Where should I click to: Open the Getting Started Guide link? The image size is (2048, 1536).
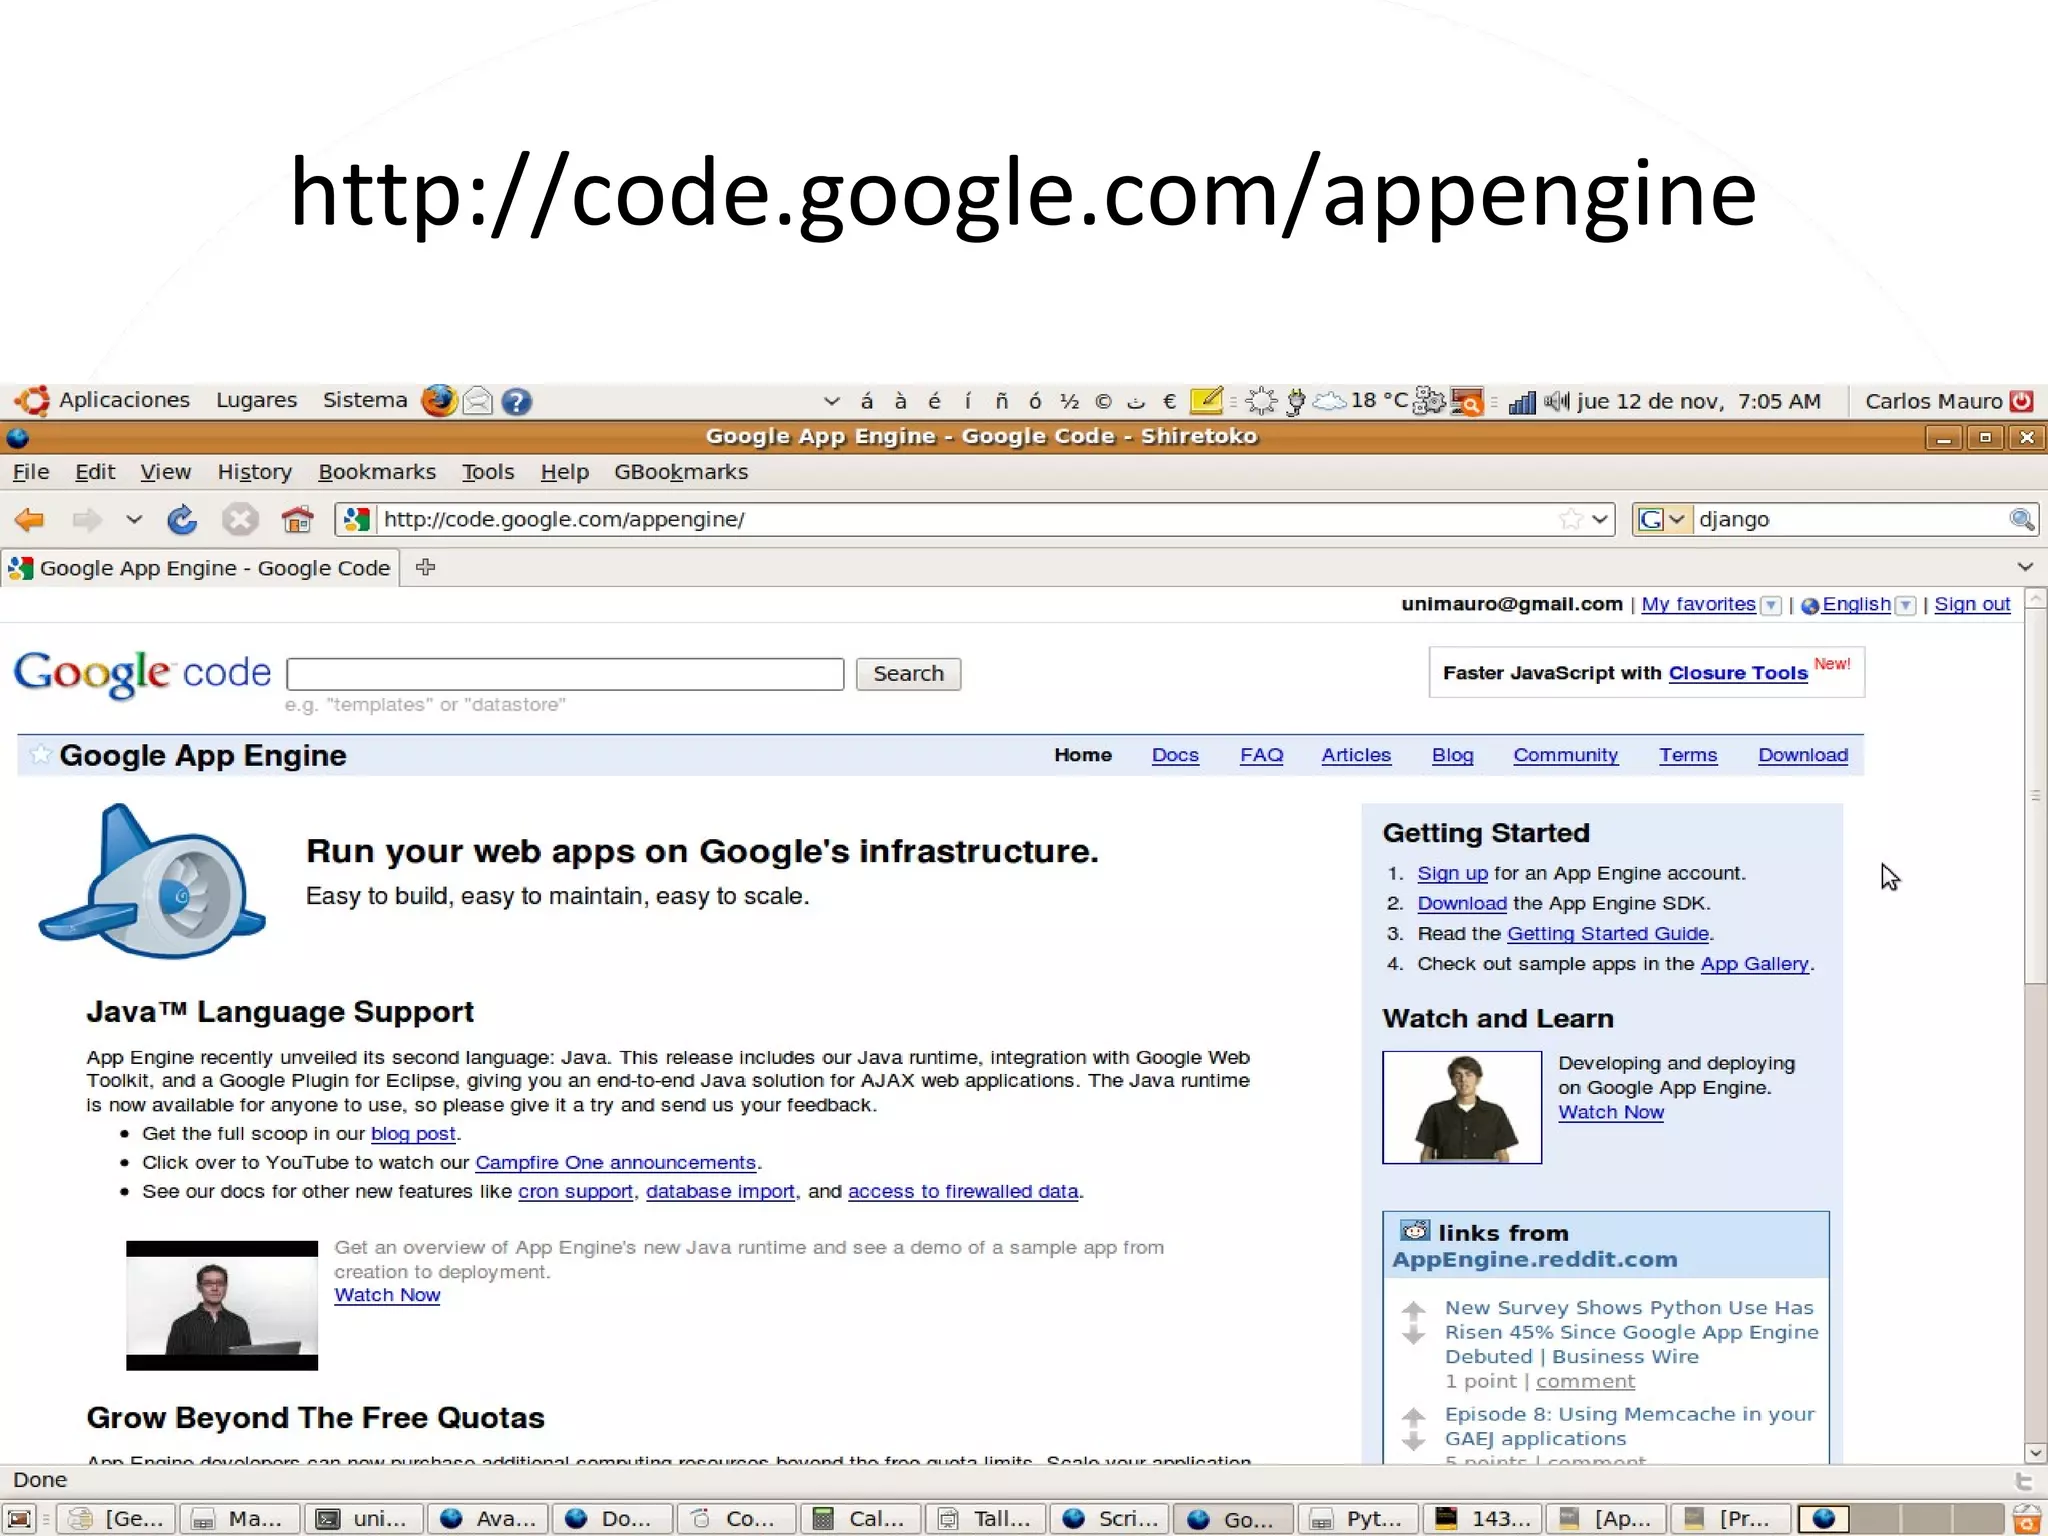point(1607,933)
